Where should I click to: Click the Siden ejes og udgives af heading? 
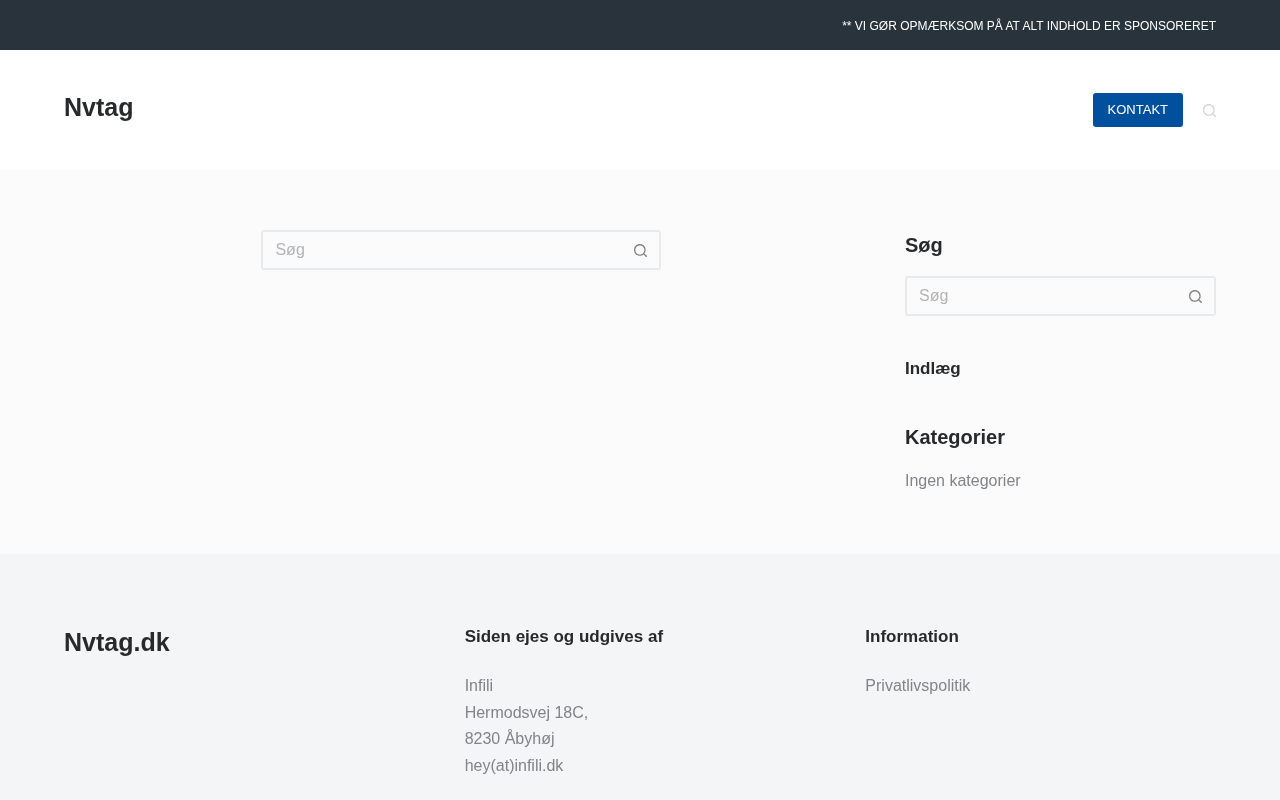coord(563,637)
